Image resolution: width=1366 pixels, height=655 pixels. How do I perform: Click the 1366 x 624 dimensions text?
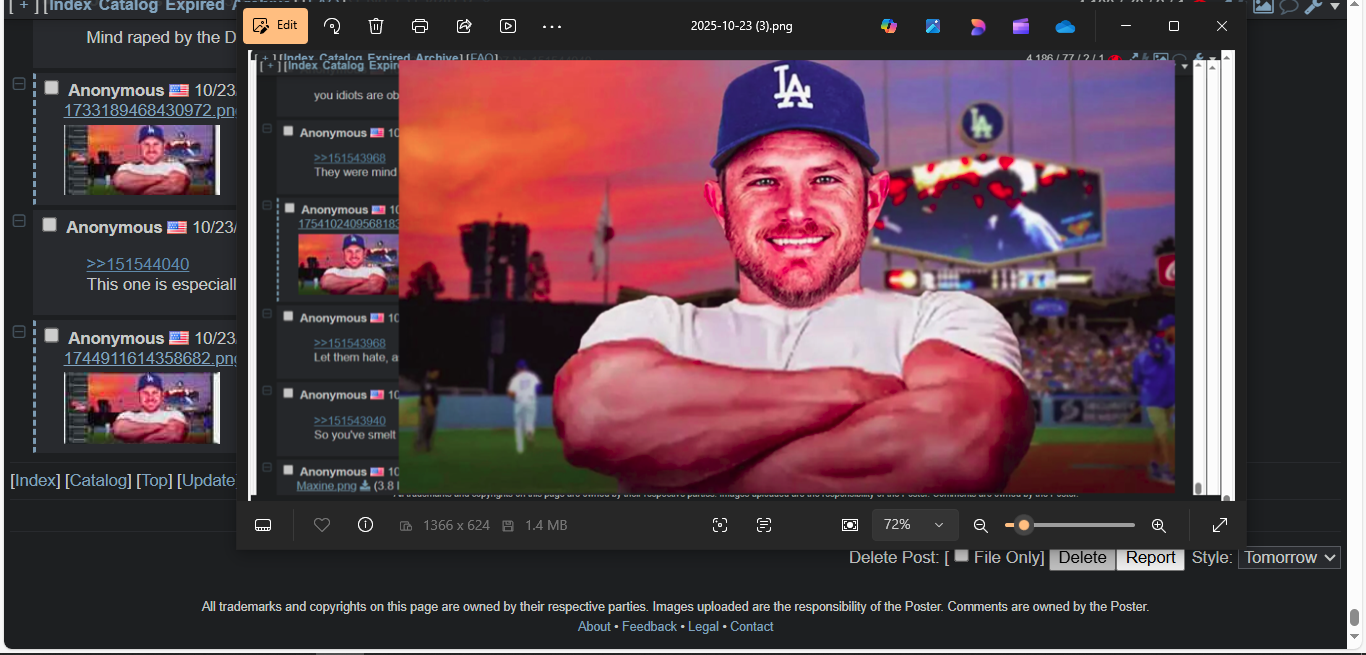tap(456, 525)
